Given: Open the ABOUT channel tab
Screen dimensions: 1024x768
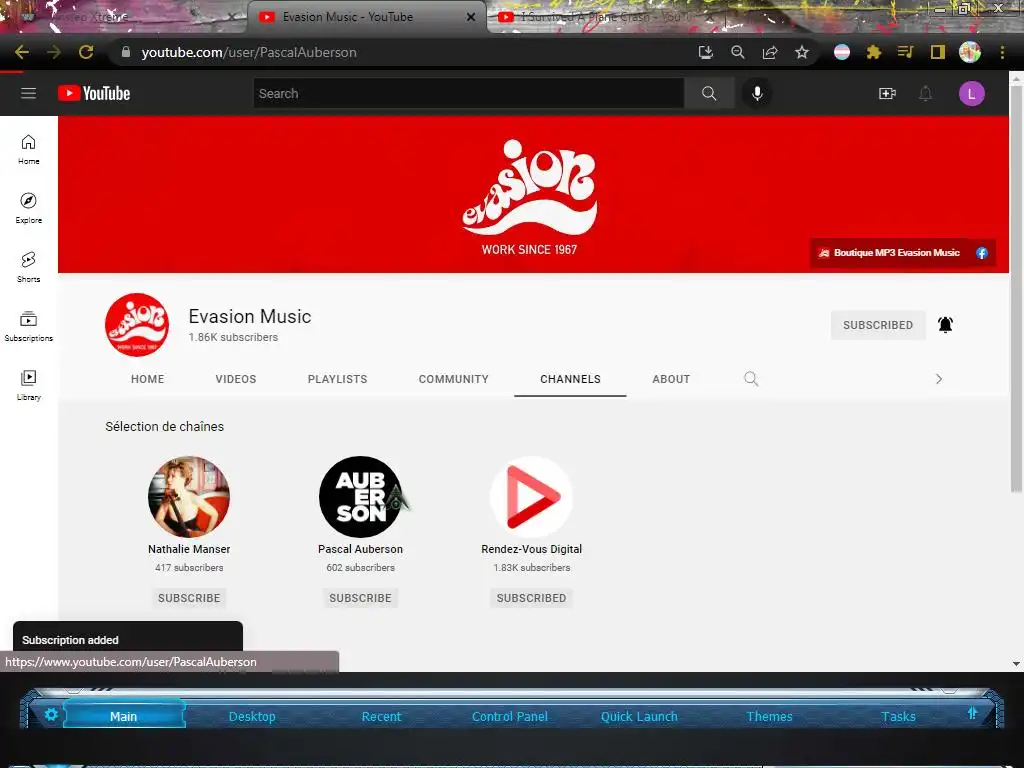Looking at the screenshot, I should 671,379.
